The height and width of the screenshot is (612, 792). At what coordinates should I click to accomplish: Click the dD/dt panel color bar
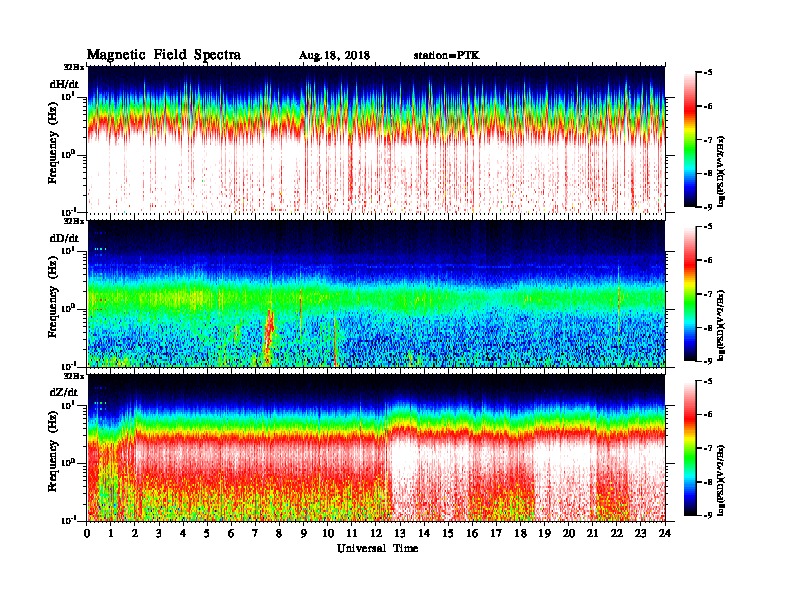click(690, 293)
